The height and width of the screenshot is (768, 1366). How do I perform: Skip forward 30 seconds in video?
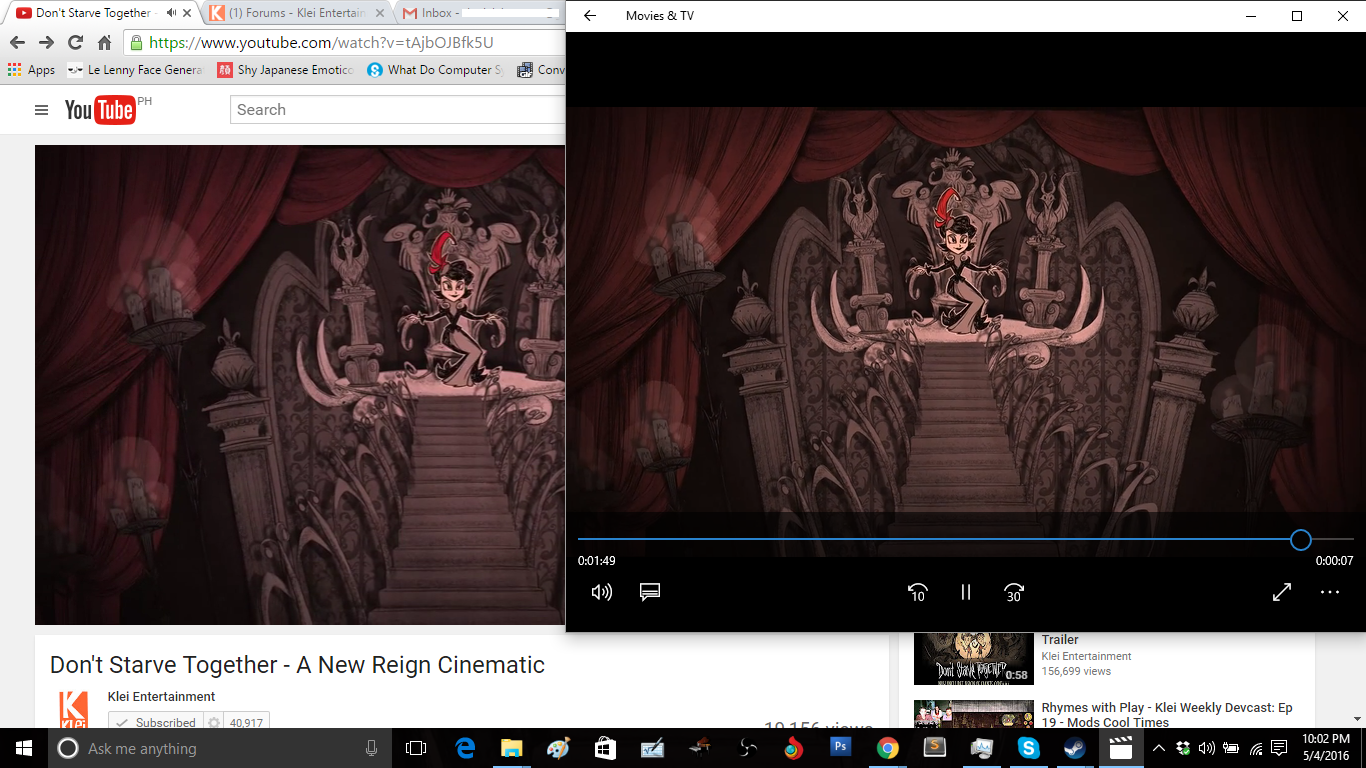click(1014, 592)
